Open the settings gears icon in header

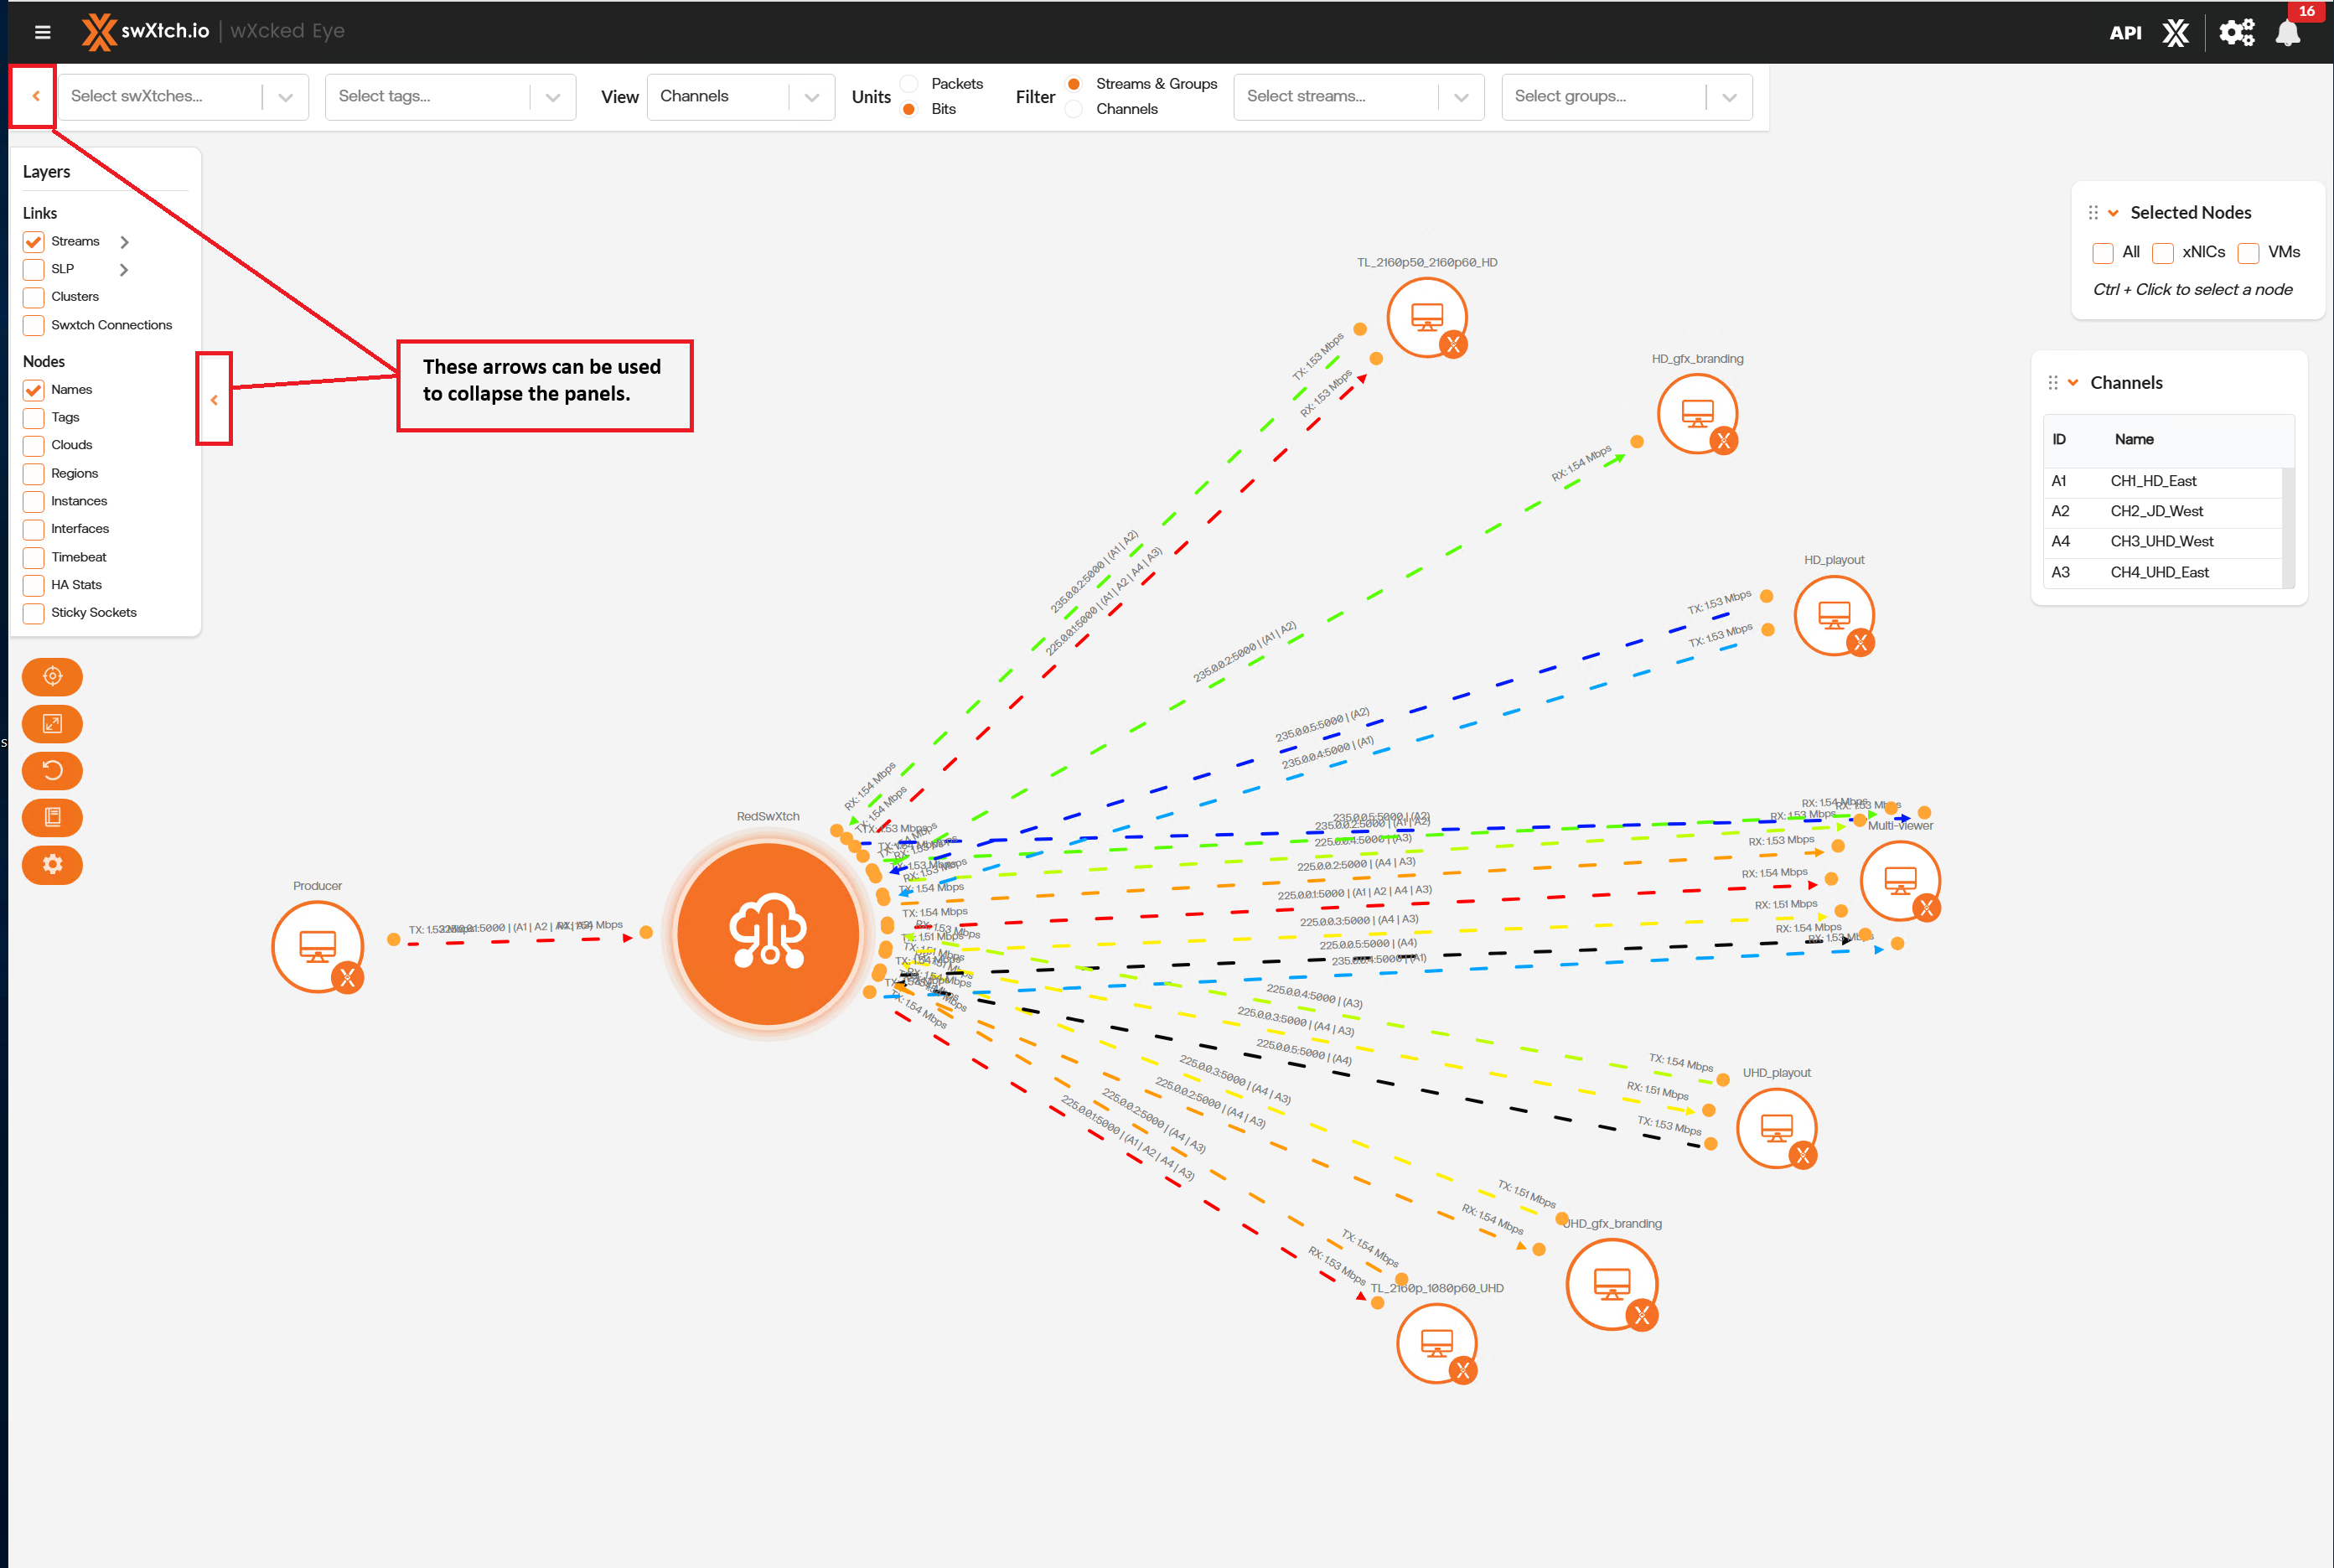(x=2236, y=32)
